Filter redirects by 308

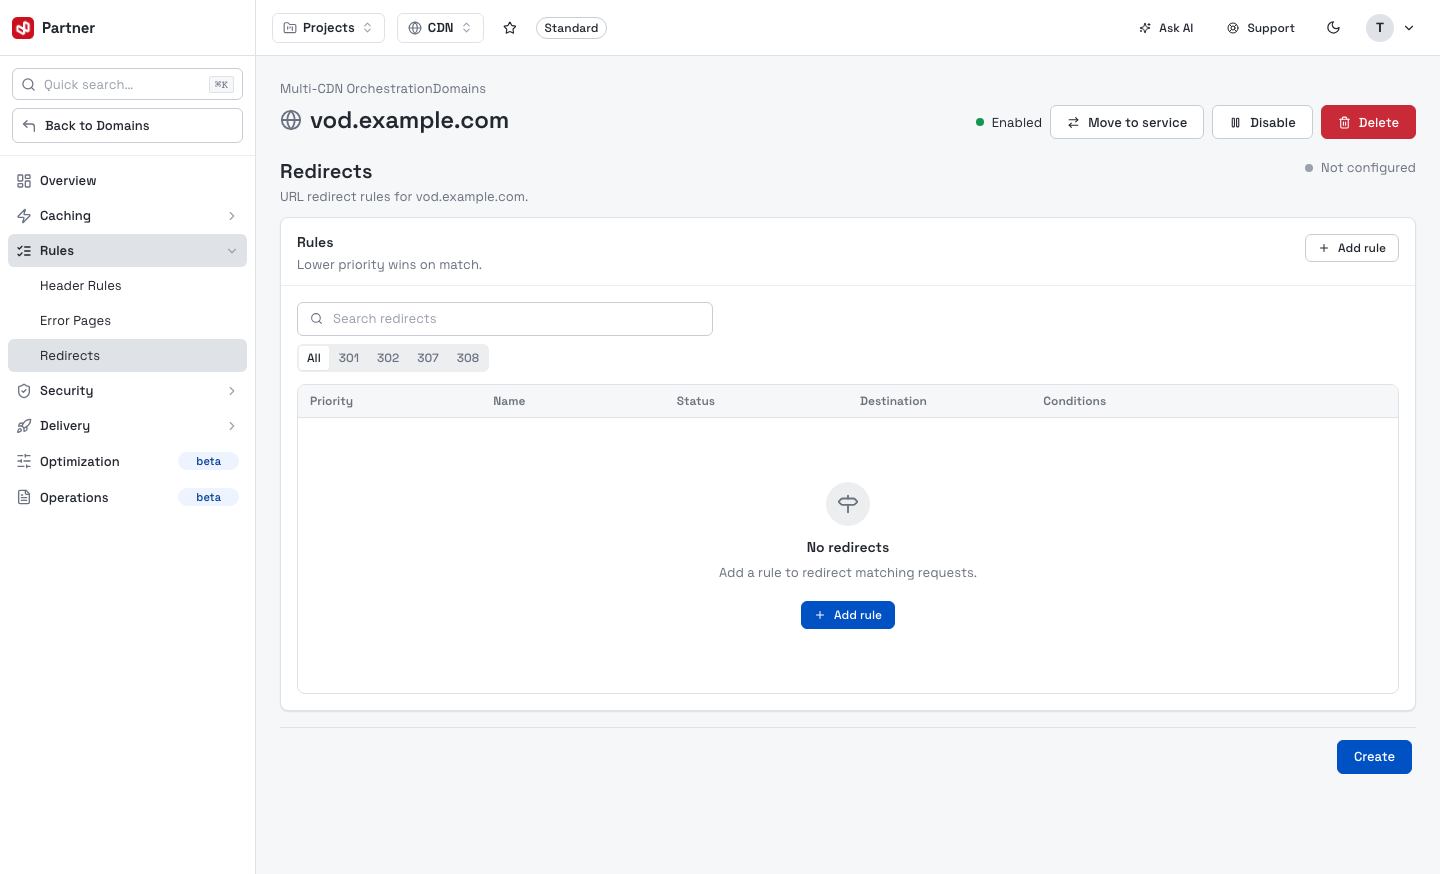tap(468, 358)
